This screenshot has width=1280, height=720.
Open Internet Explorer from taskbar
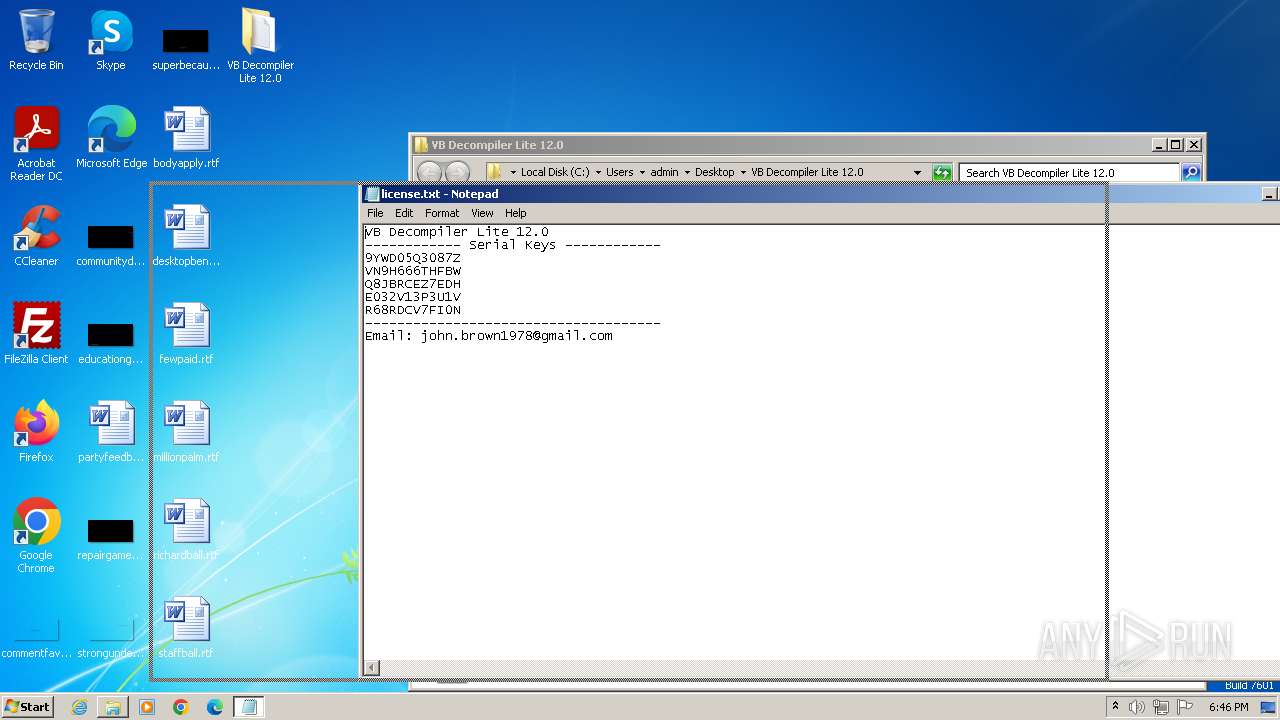coord(79,707)
